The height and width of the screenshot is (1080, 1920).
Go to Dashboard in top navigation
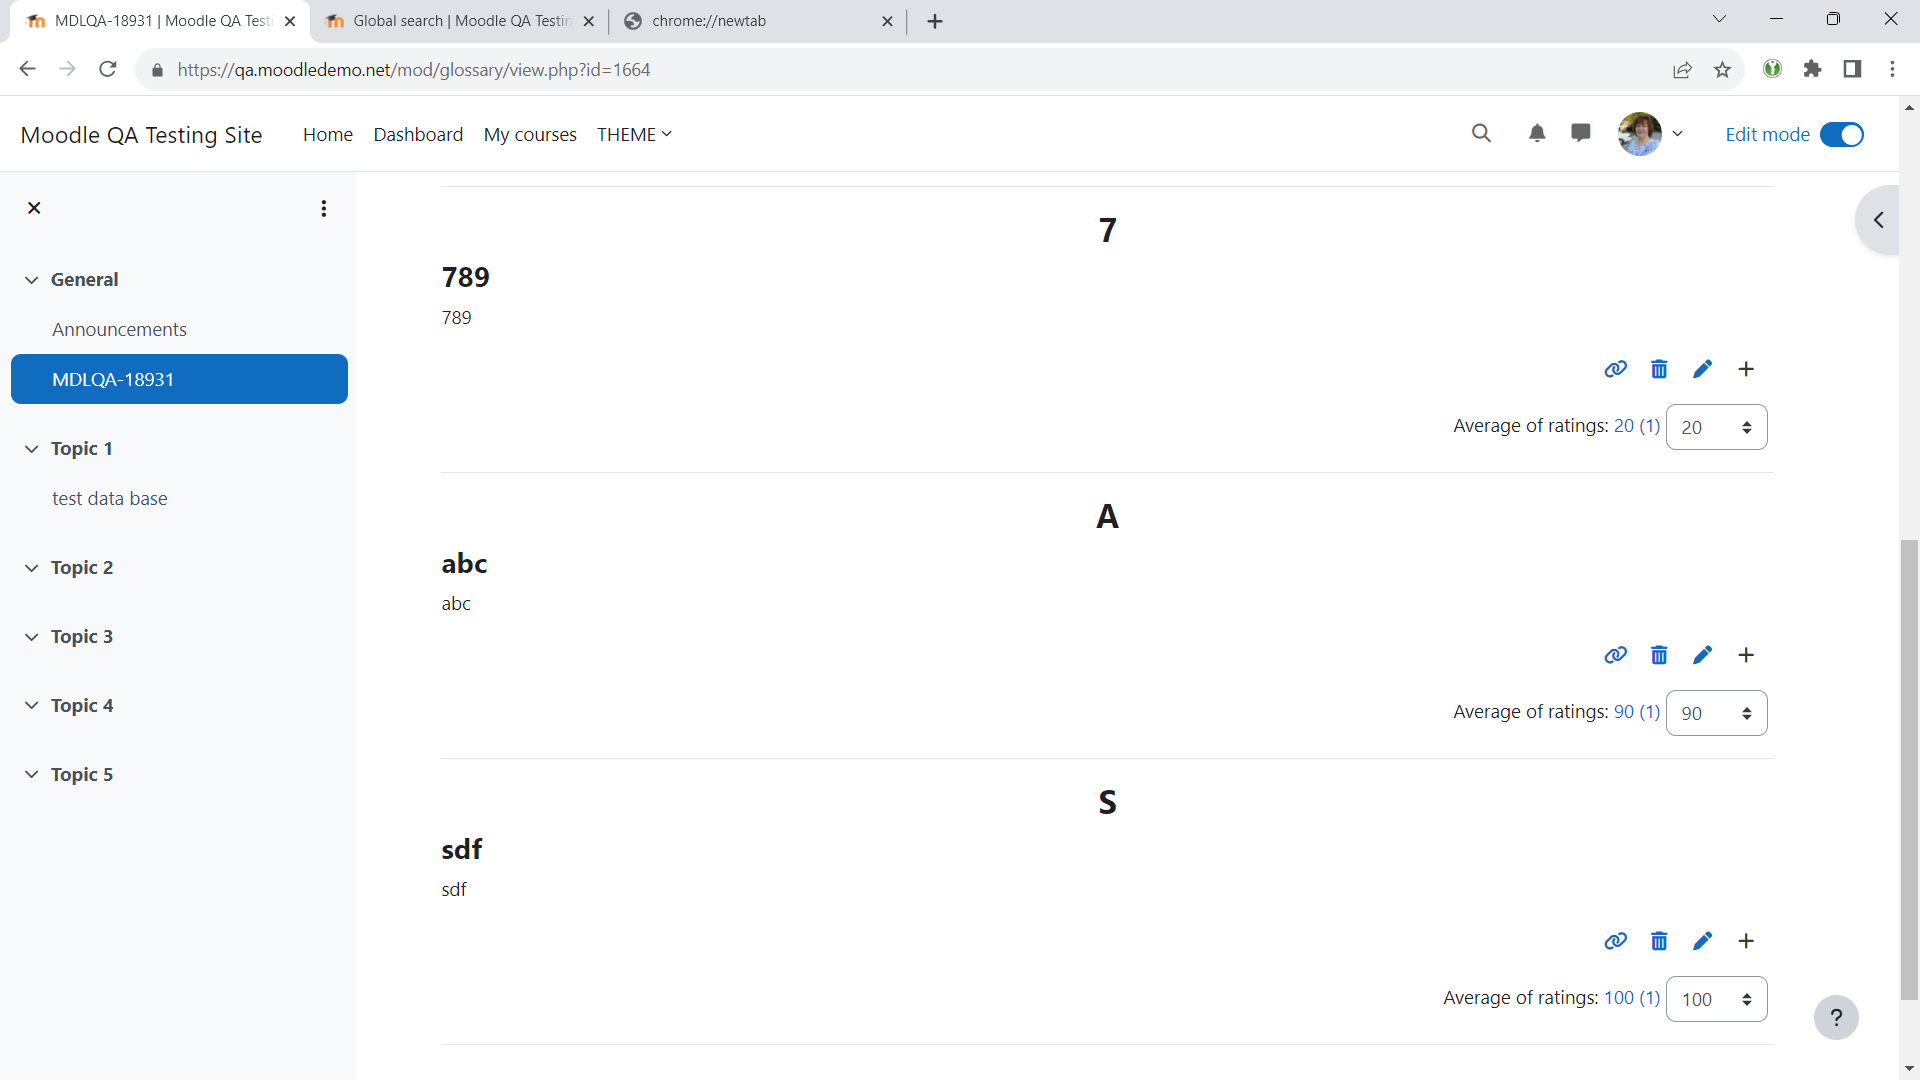418,134
